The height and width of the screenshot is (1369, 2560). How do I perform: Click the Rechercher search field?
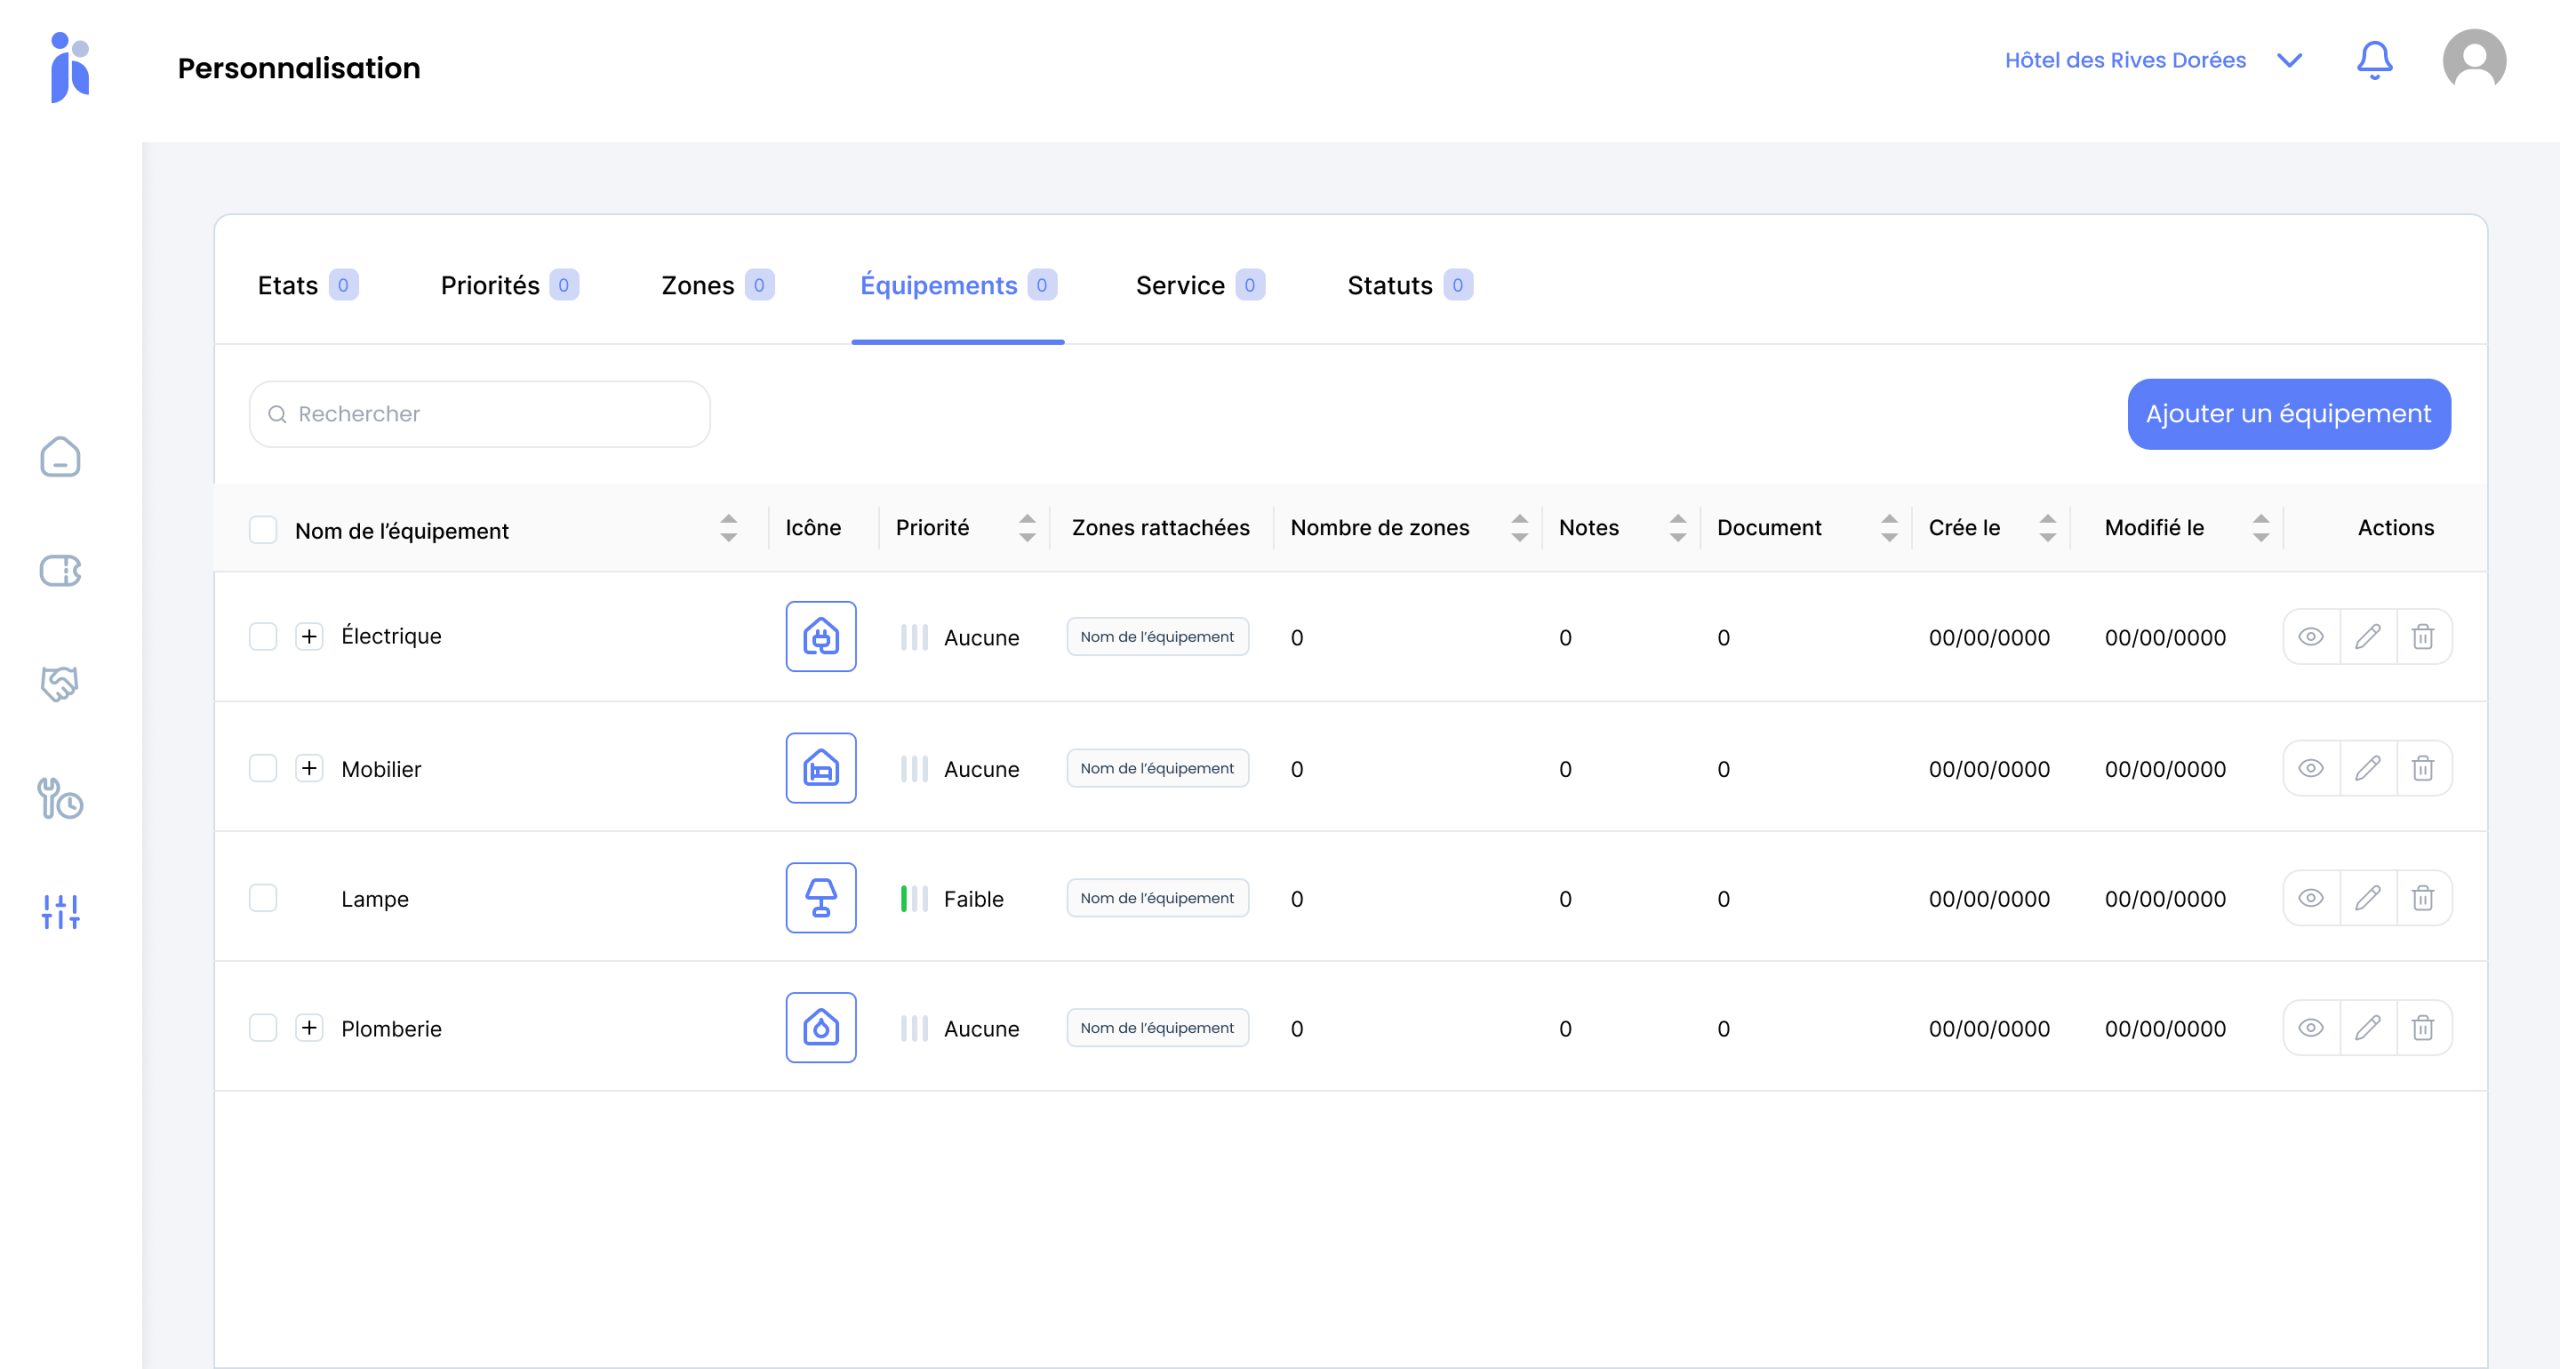click(x=480, y=414)
